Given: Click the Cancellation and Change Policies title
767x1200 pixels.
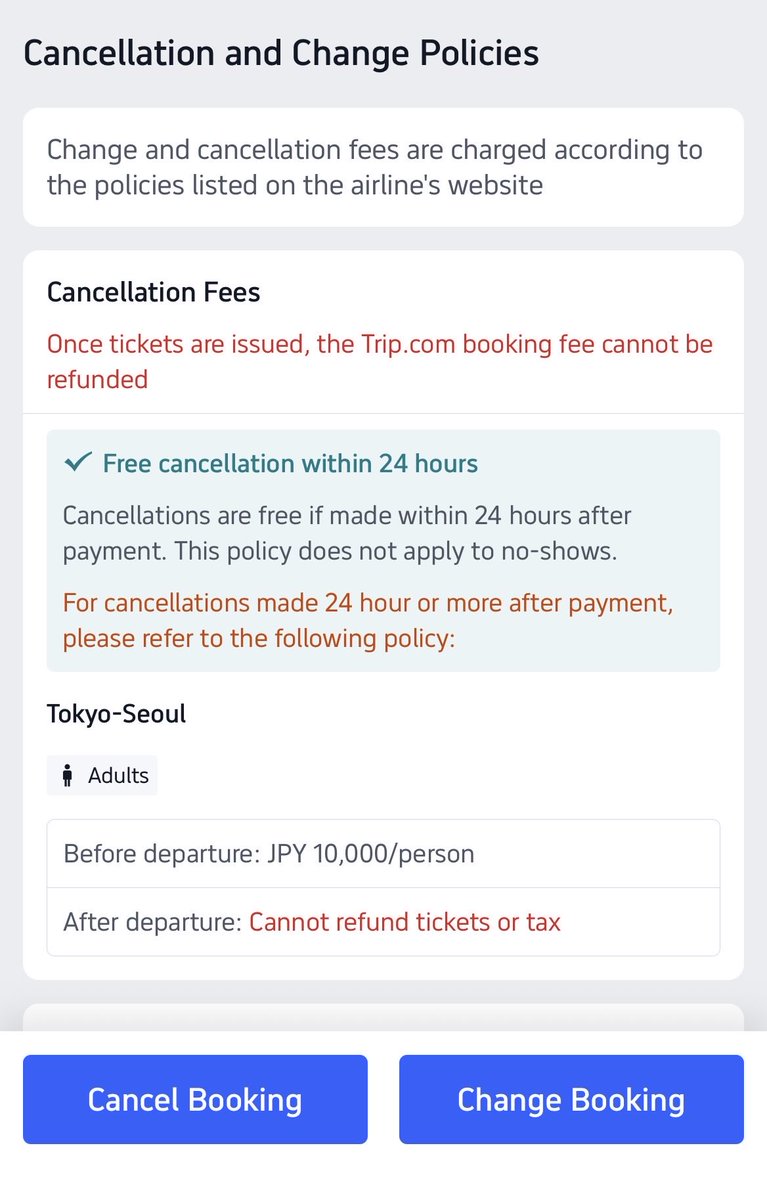Looking at the screenshot, I should coord(281,53).
